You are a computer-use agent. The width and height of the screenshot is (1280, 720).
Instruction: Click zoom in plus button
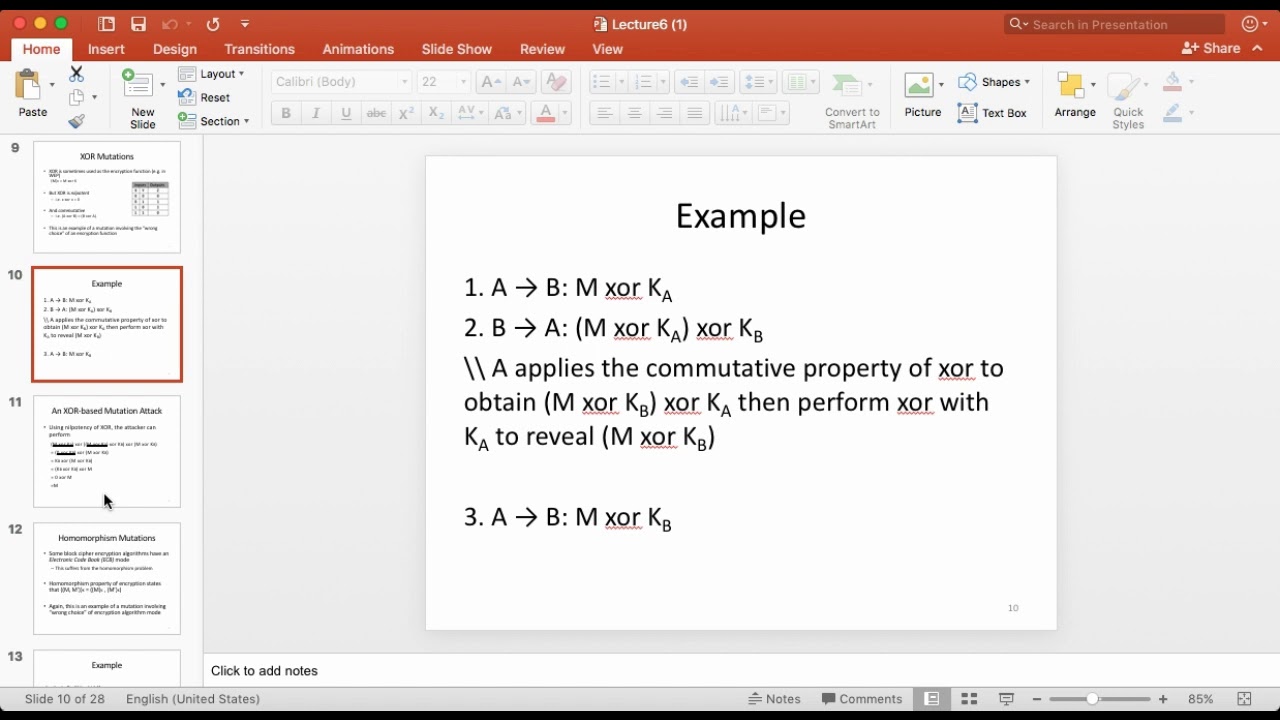(x=1163, y=699)
